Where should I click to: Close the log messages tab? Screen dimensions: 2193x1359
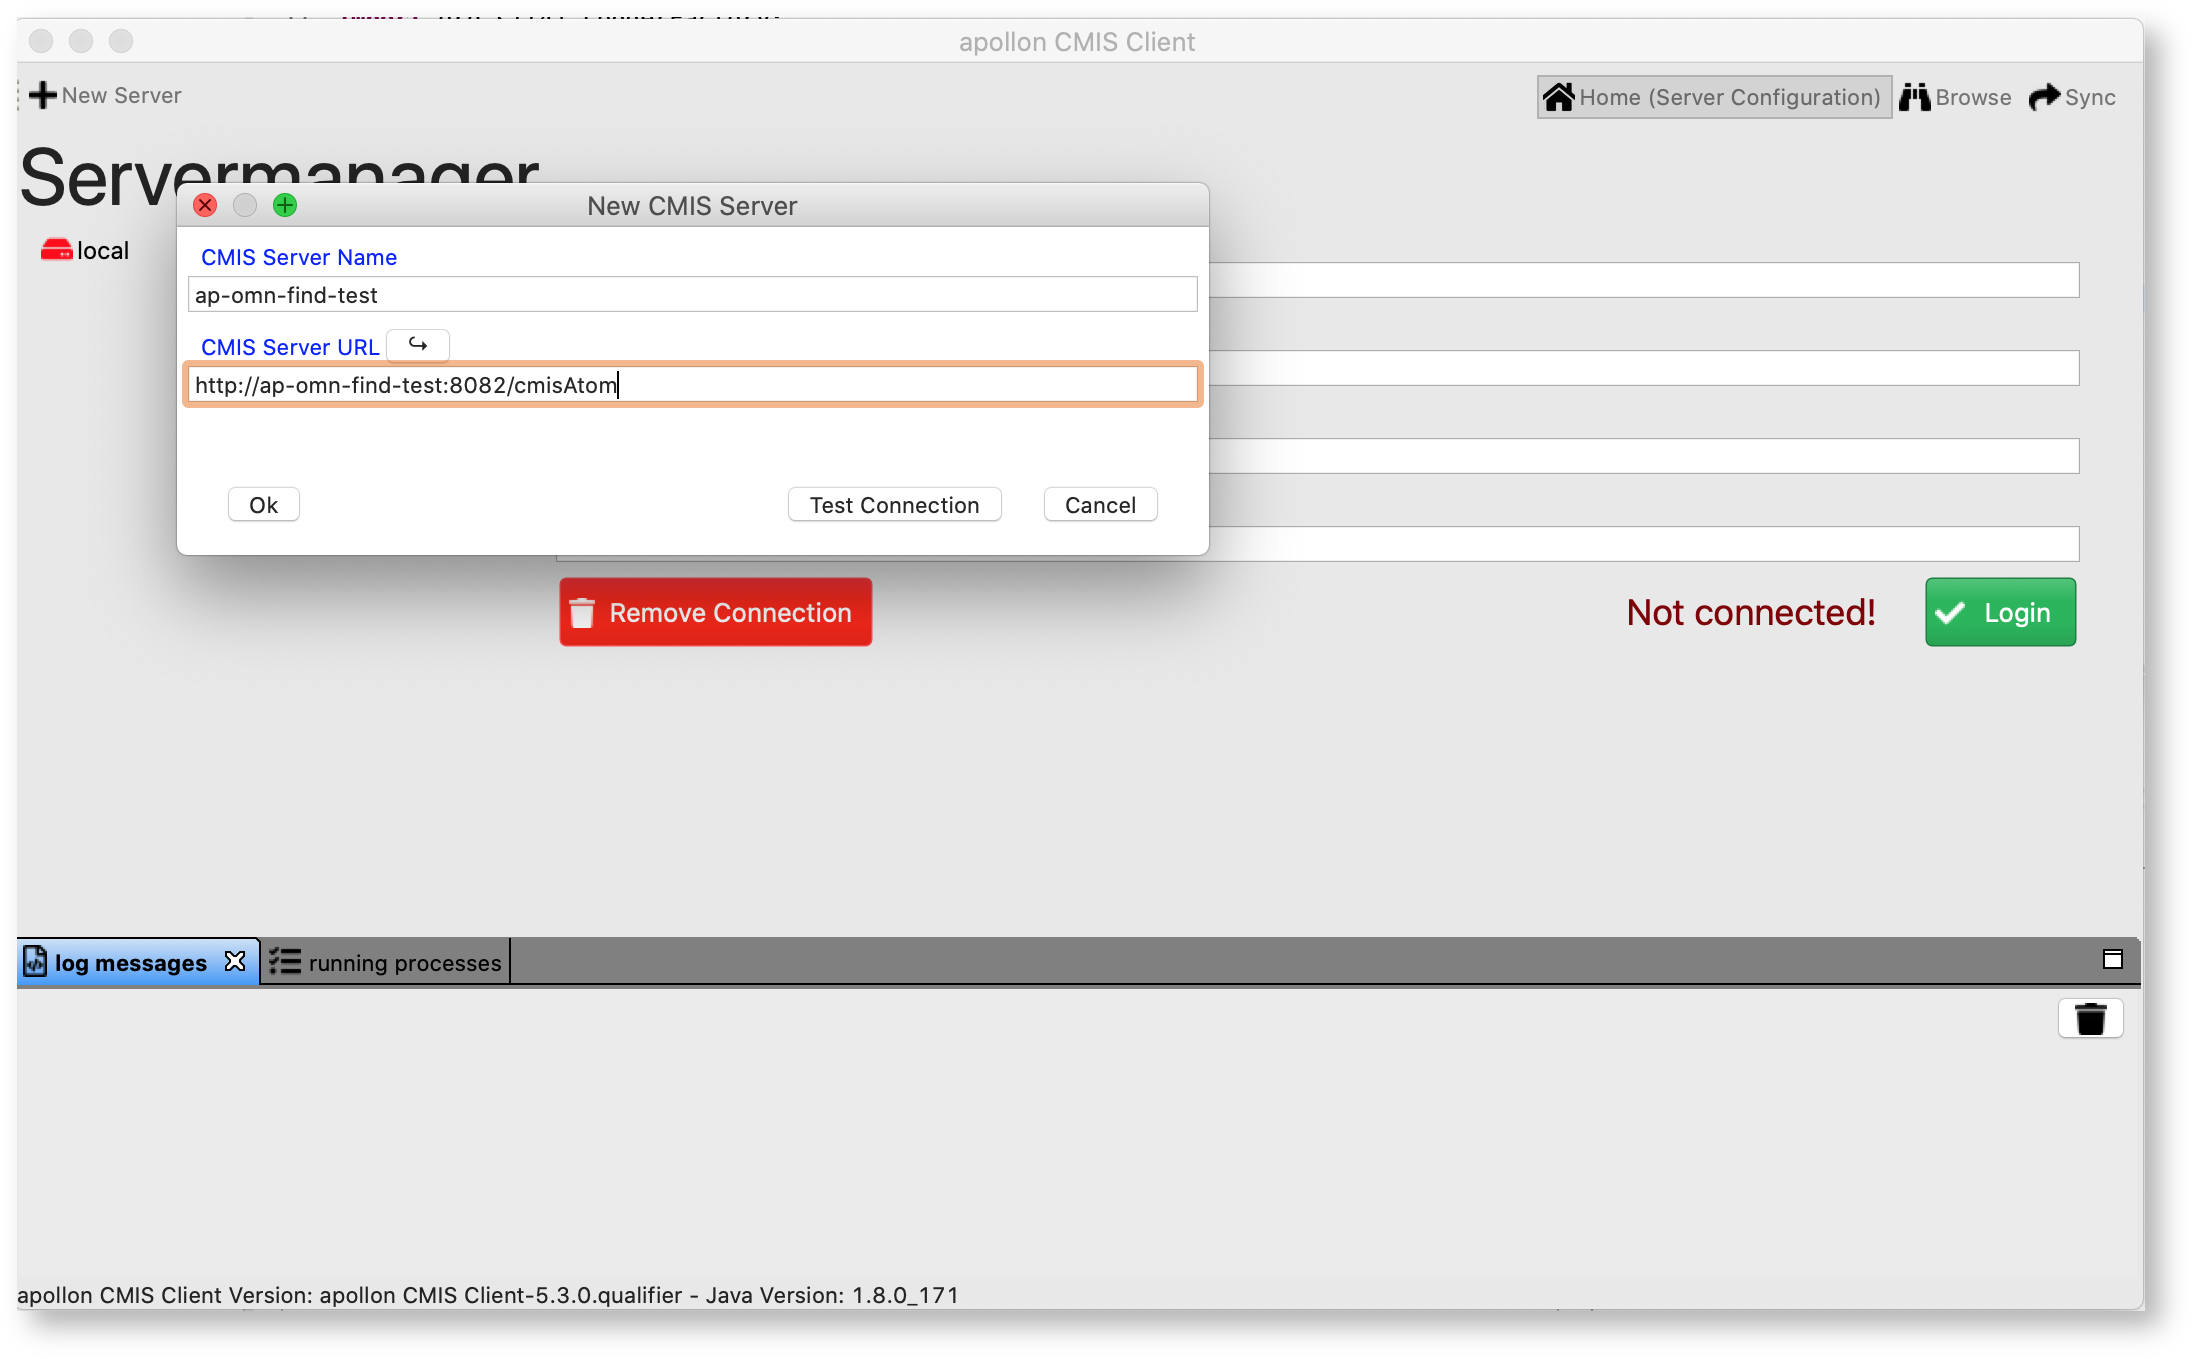tap(235, 962)
